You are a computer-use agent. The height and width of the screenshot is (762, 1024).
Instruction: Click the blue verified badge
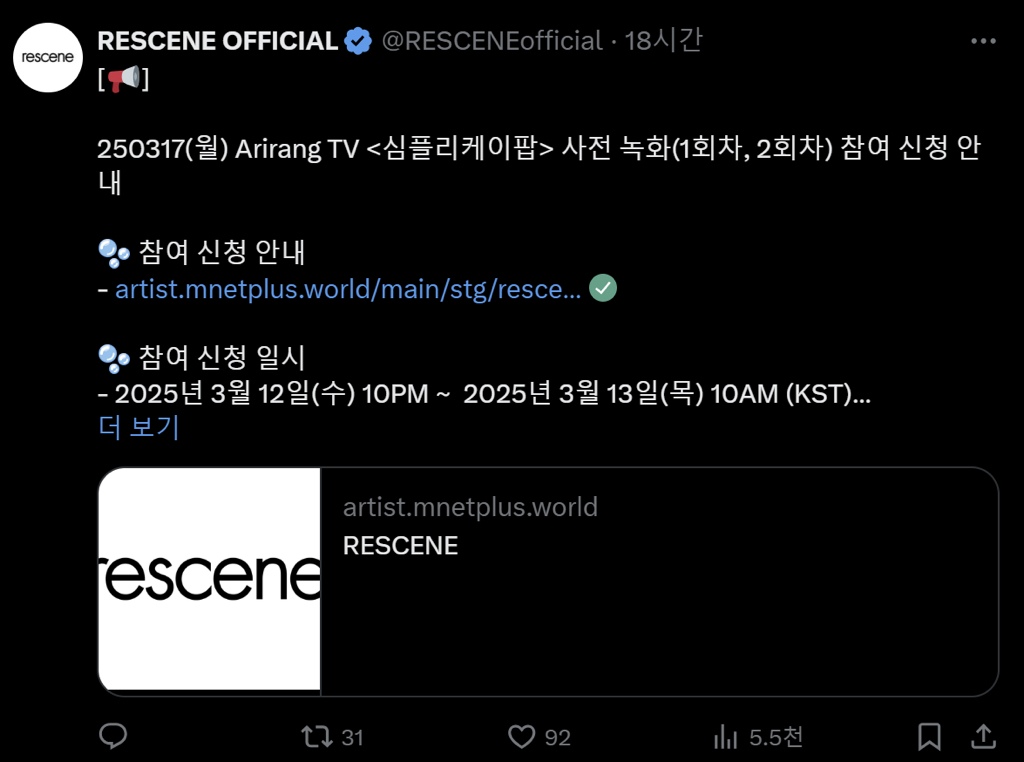click(x=358, y=41)
